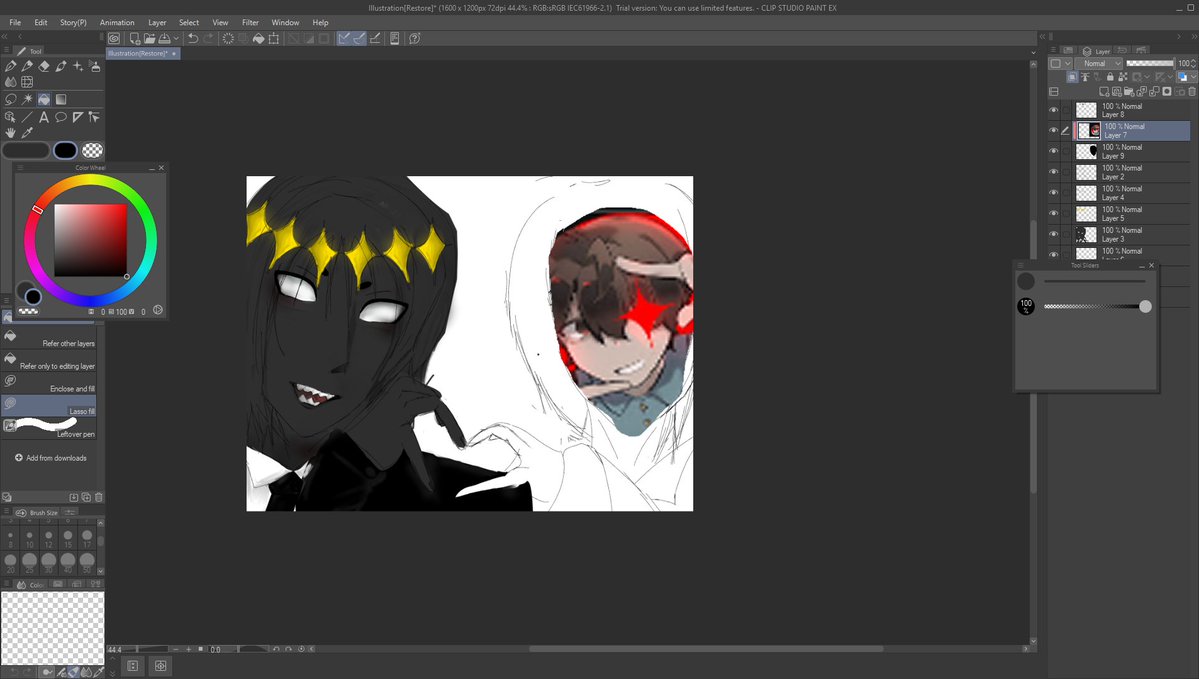Screen dimensions: 1199x679
Task: Select the Pen tool
Action: [x=11, y=67]
